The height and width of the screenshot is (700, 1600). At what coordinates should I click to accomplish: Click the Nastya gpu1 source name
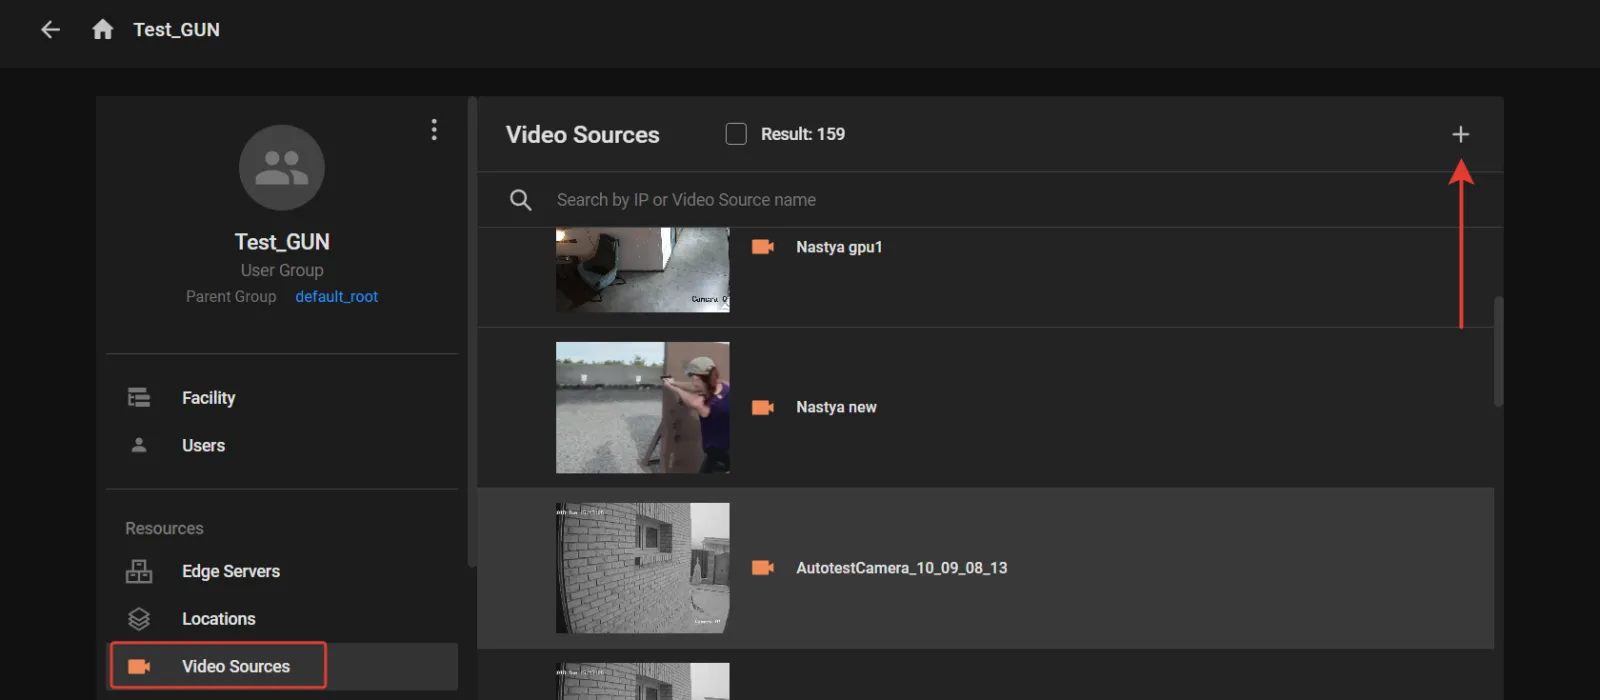click(x=839, y=247)
